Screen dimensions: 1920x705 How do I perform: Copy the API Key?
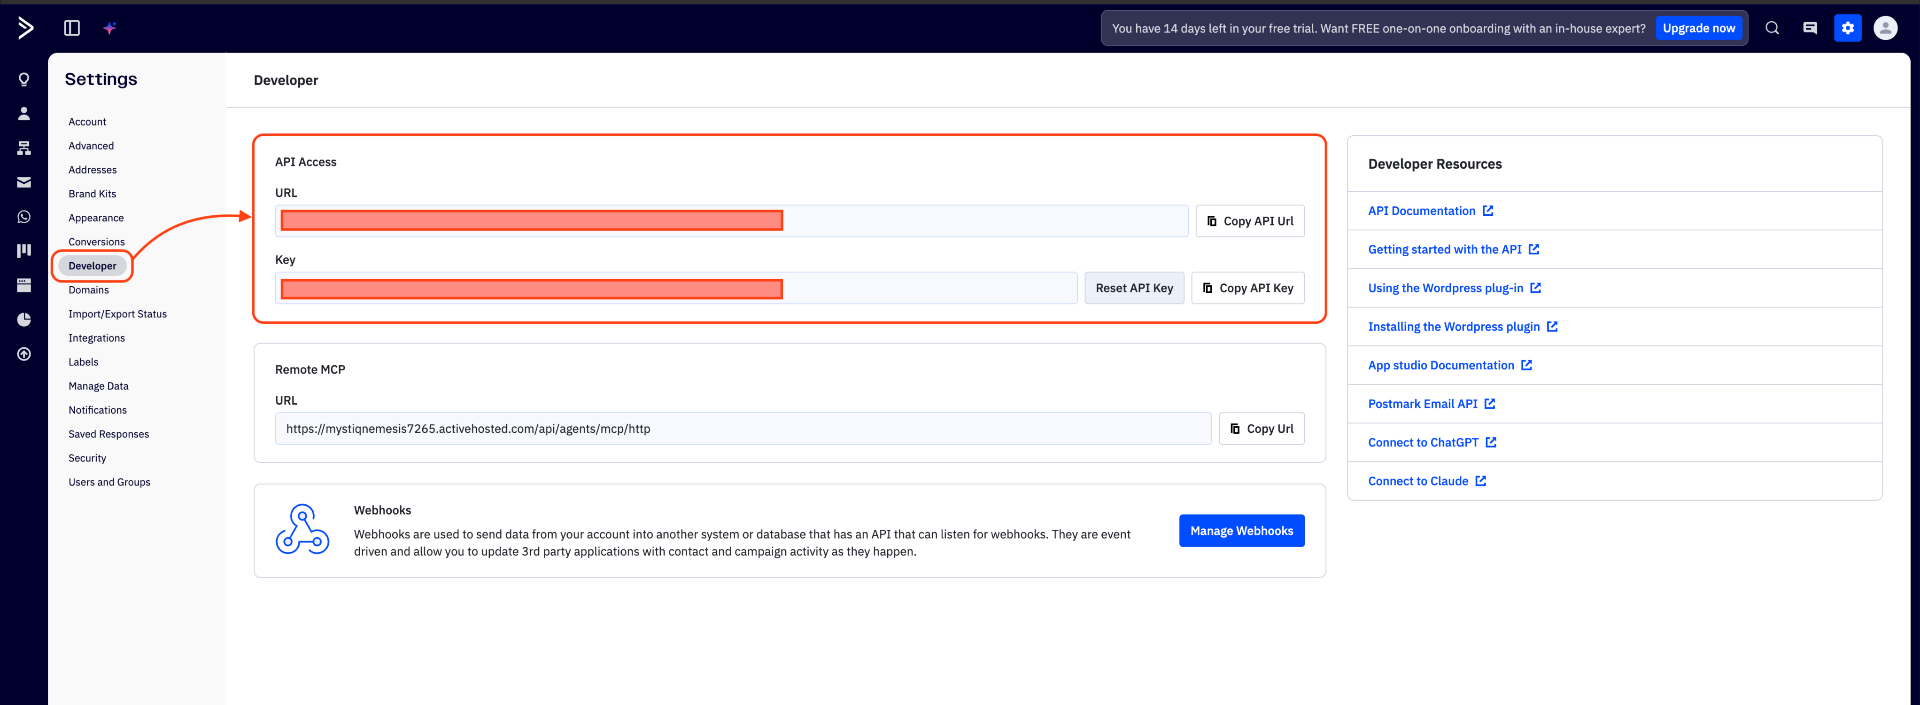[x=1248, y=288]
